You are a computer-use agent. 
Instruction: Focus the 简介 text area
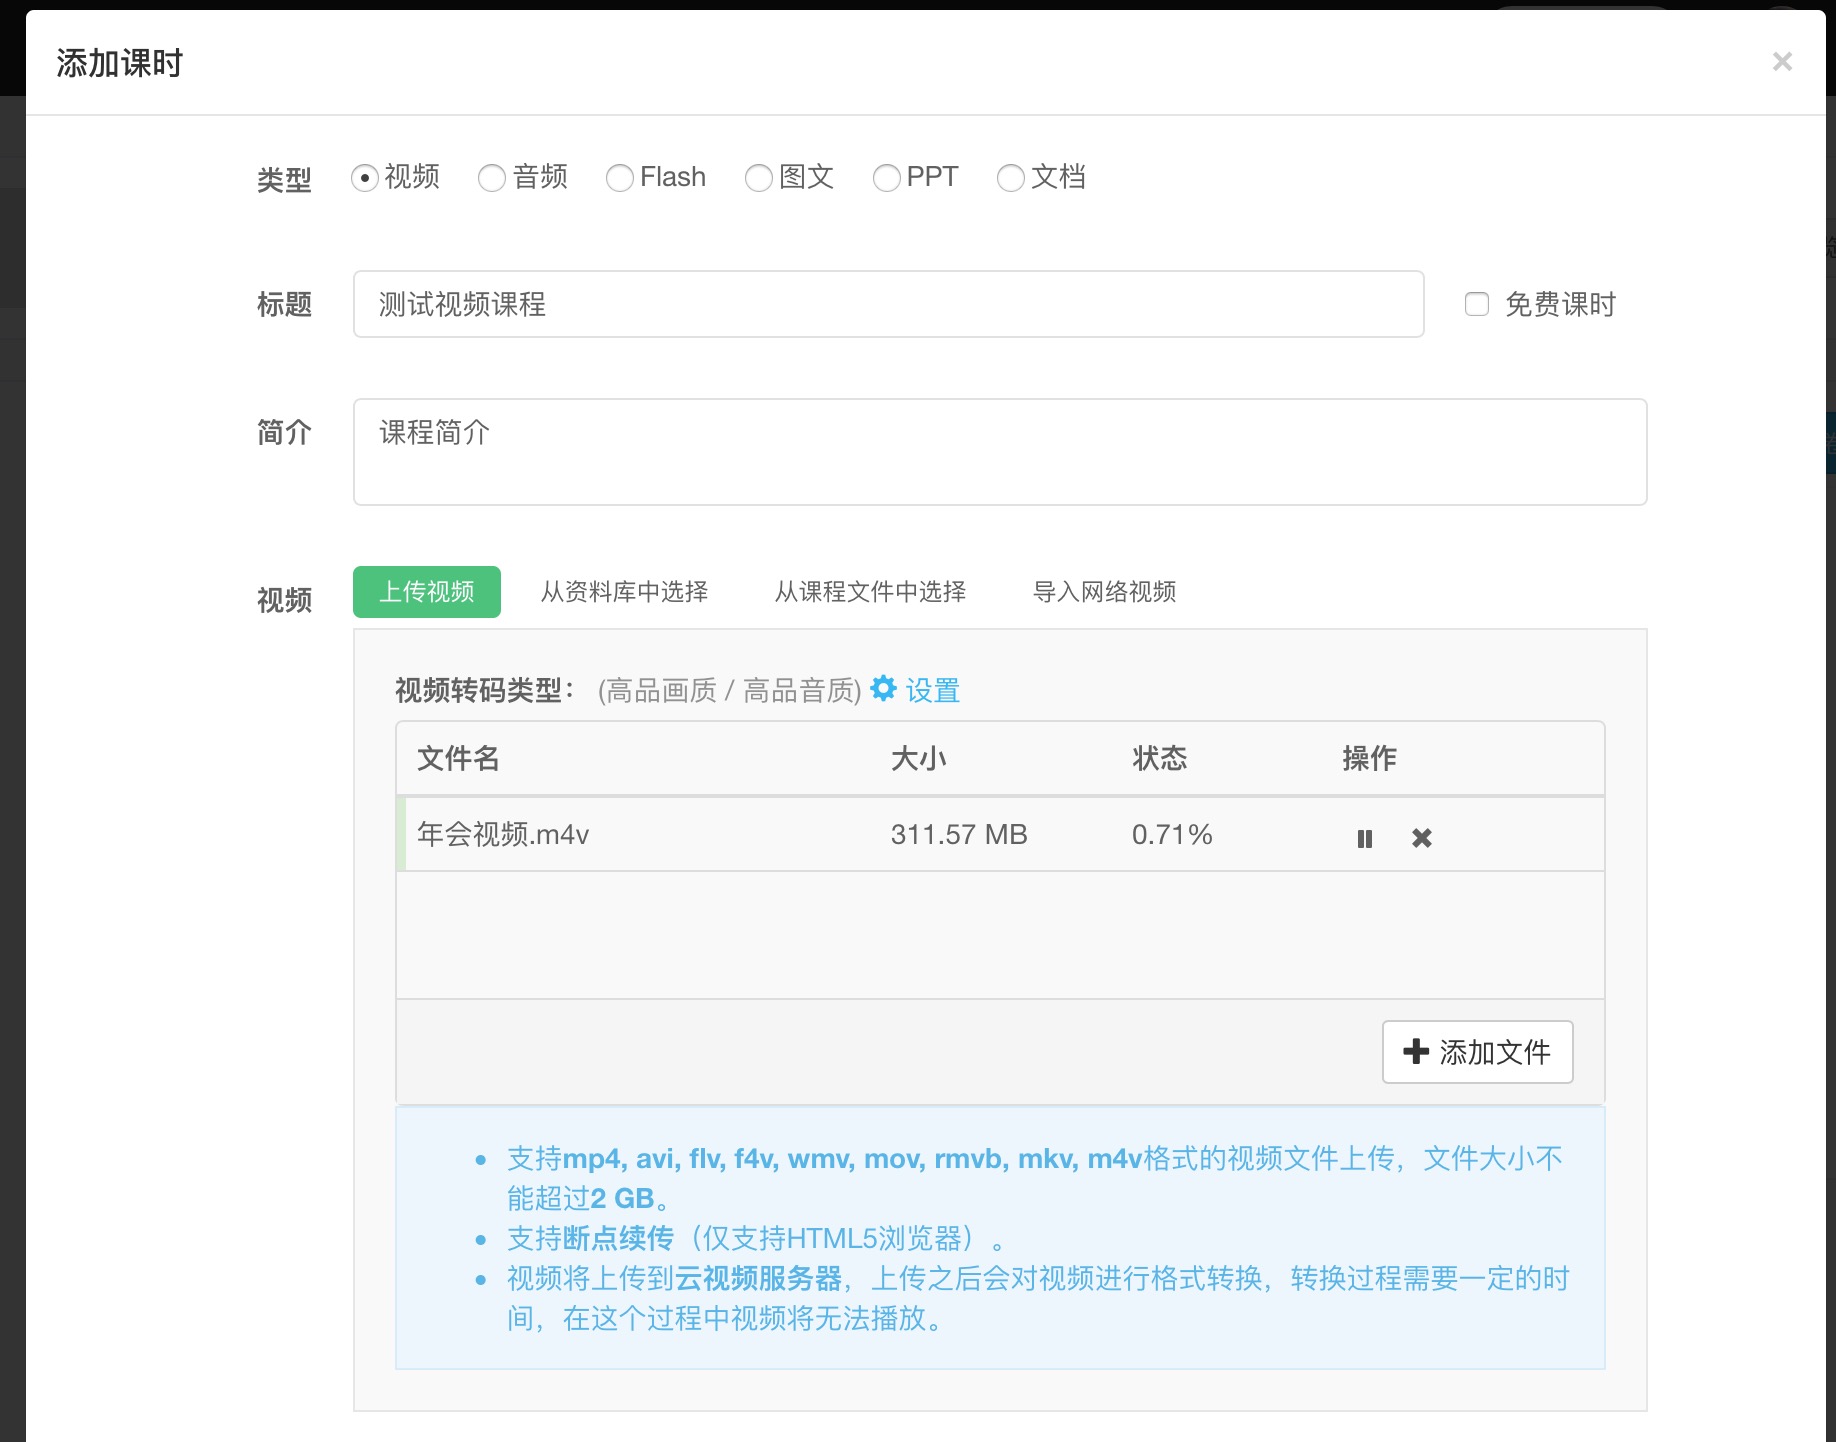[x=1000, y=452]
